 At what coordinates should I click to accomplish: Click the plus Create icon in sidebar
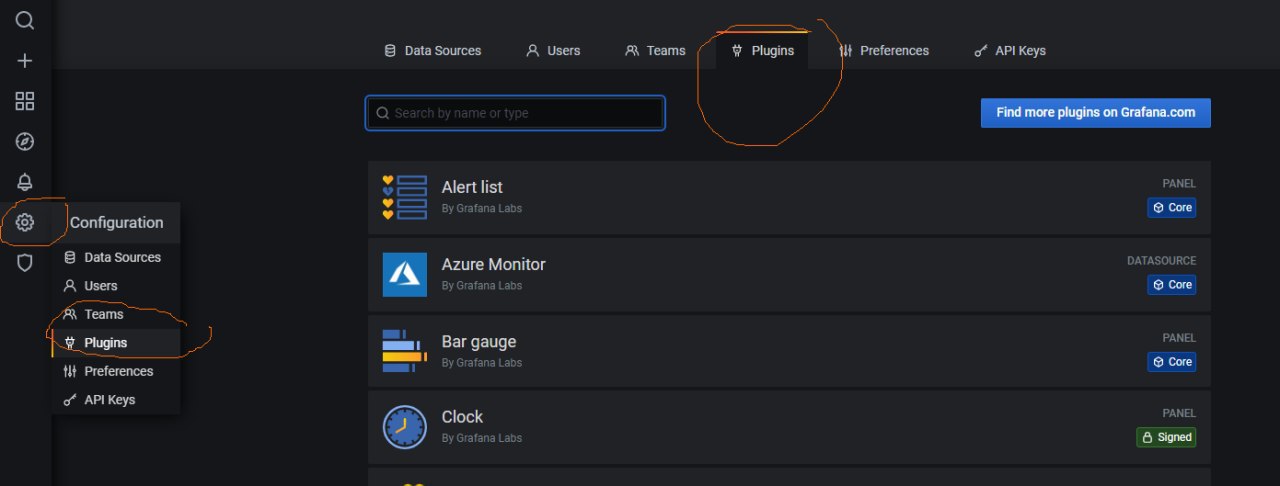coord(25,61)
